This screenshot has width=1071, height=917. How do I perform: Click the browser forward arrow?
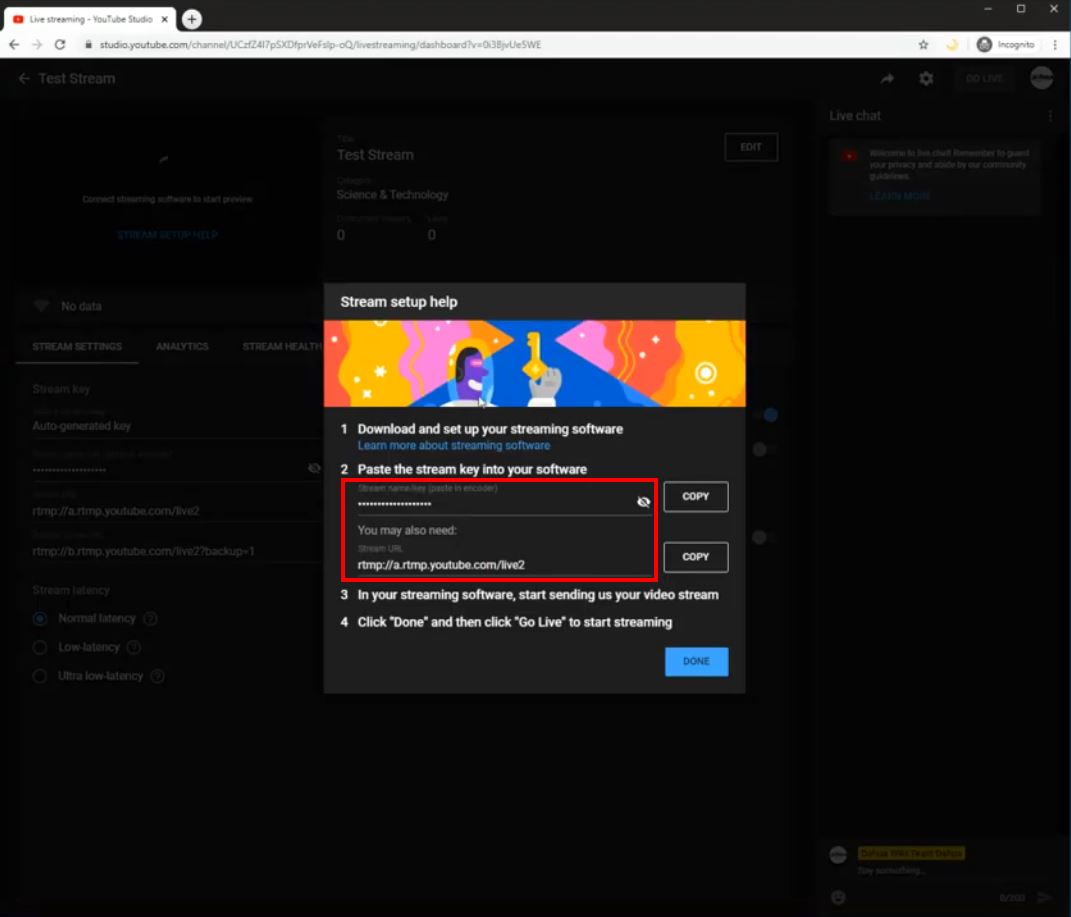pos(37,44)
